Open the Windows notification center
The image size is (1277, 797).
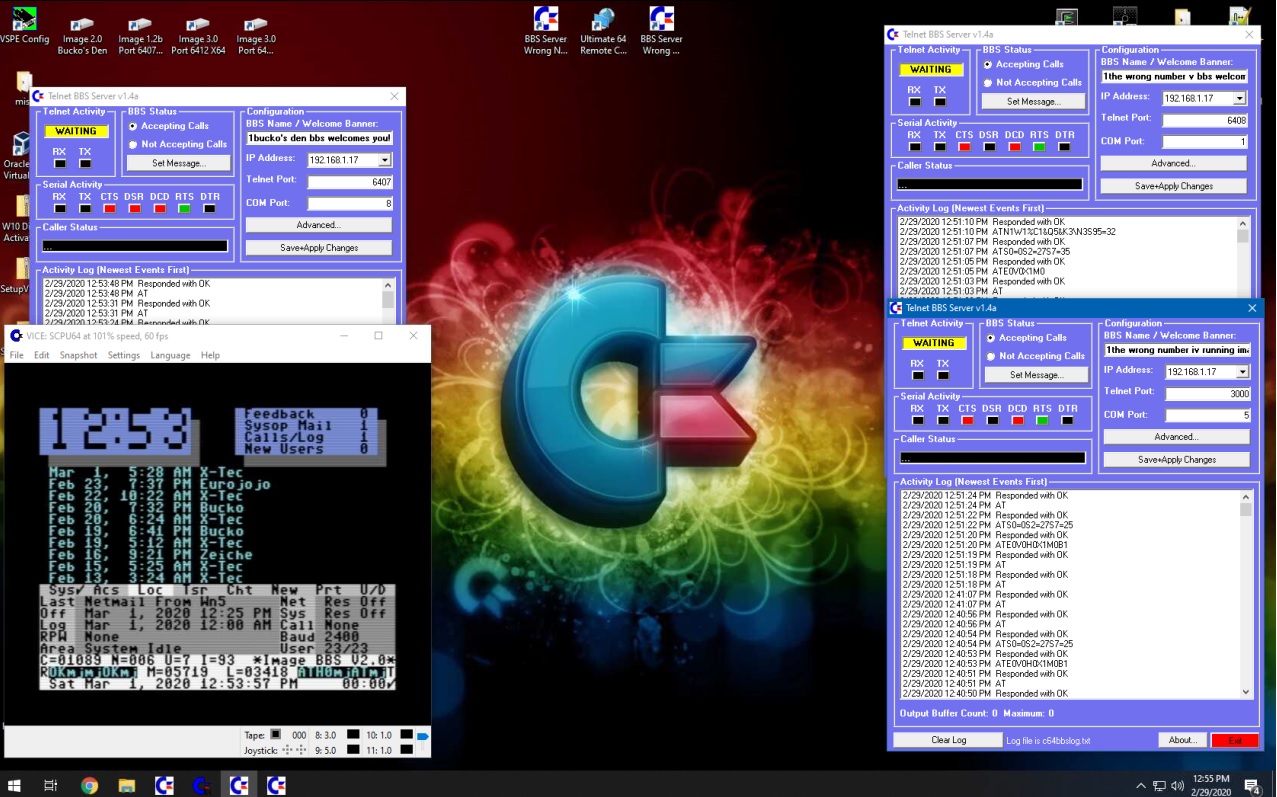[1251, 785]
